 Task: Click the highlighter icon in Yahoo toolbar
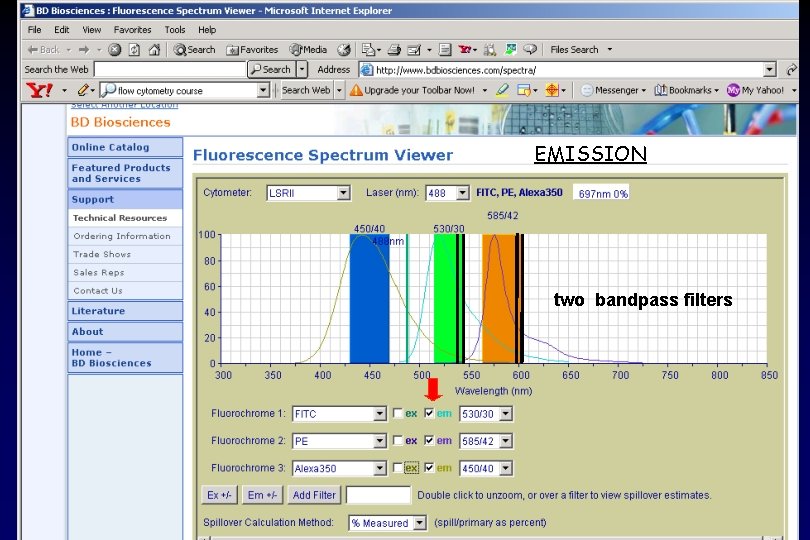(502, 90)
